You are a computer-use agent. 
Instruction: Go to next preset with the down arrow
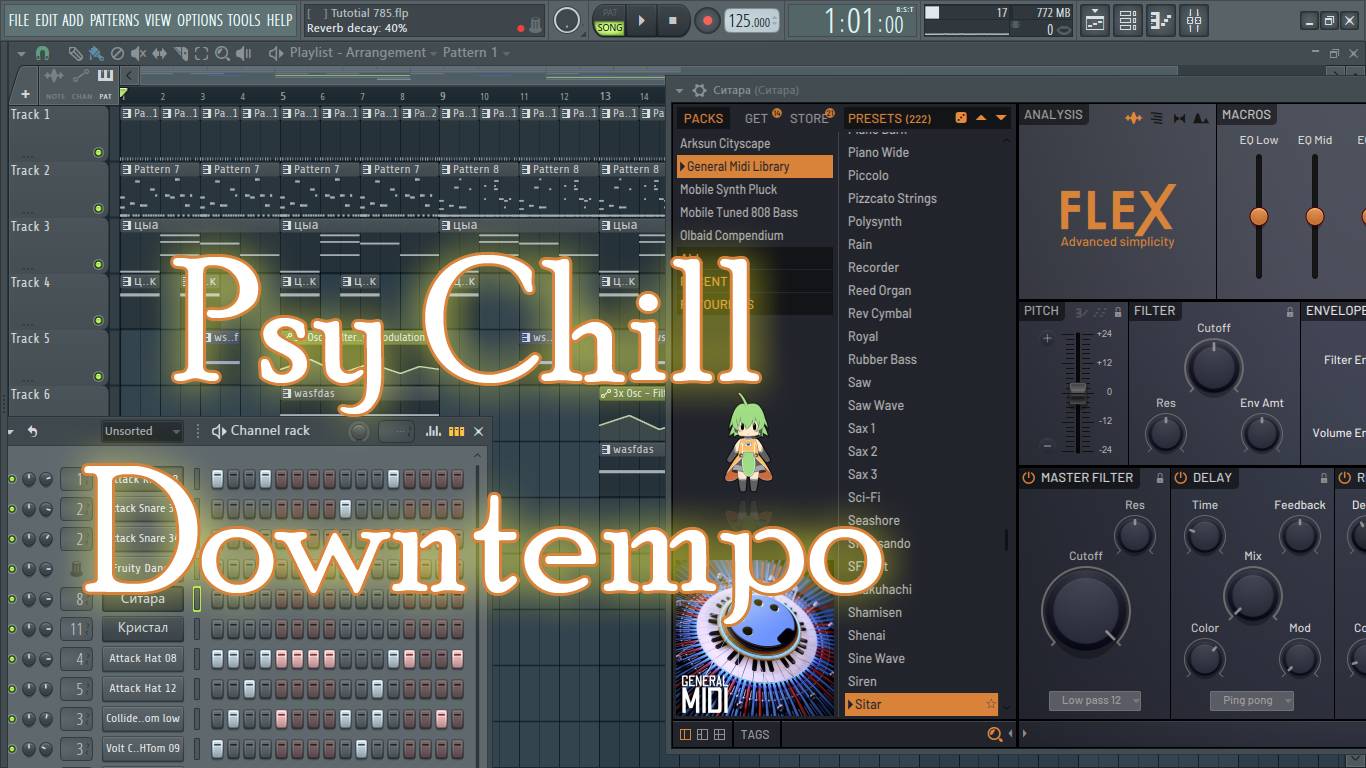click(x=1001, y=118)
